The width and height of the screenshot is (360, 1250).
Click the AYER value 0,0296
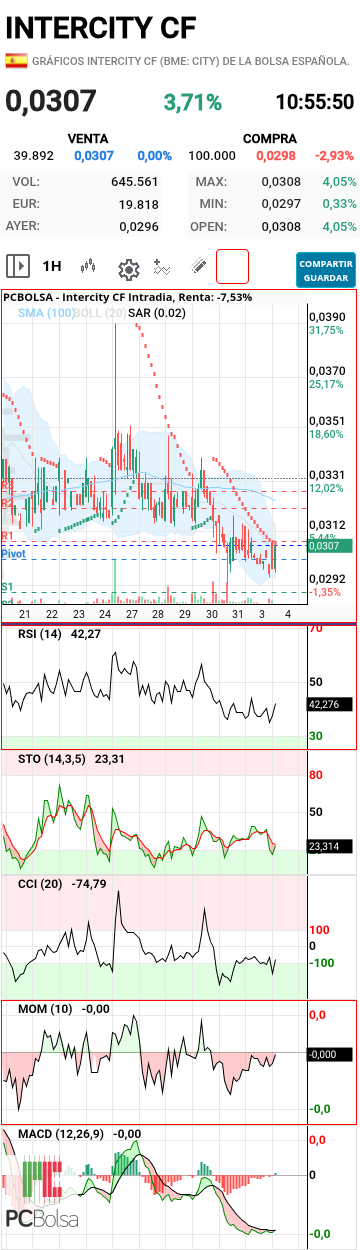pyautogui.click(x=139, y=226)
